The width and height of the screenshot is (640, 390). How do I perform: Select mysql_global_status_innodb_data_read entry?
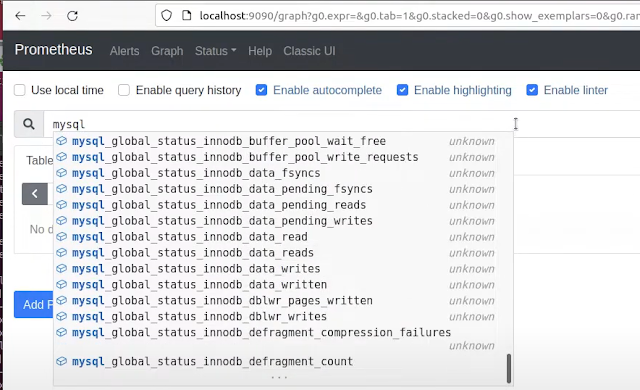(x=283, y=237)
